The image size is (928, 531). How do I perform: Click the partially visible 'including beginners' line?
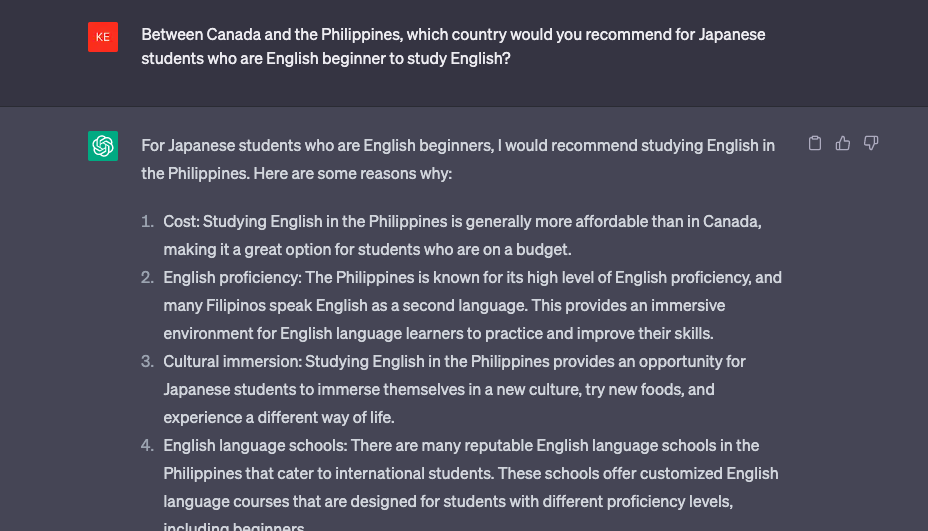point(234,526)
